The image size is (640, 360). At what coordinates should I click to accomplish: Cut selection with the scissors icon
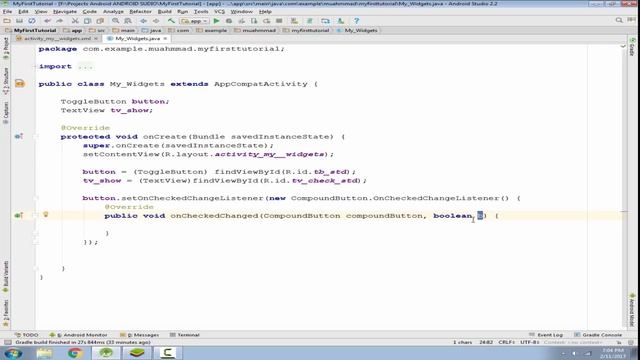point(75,21)
